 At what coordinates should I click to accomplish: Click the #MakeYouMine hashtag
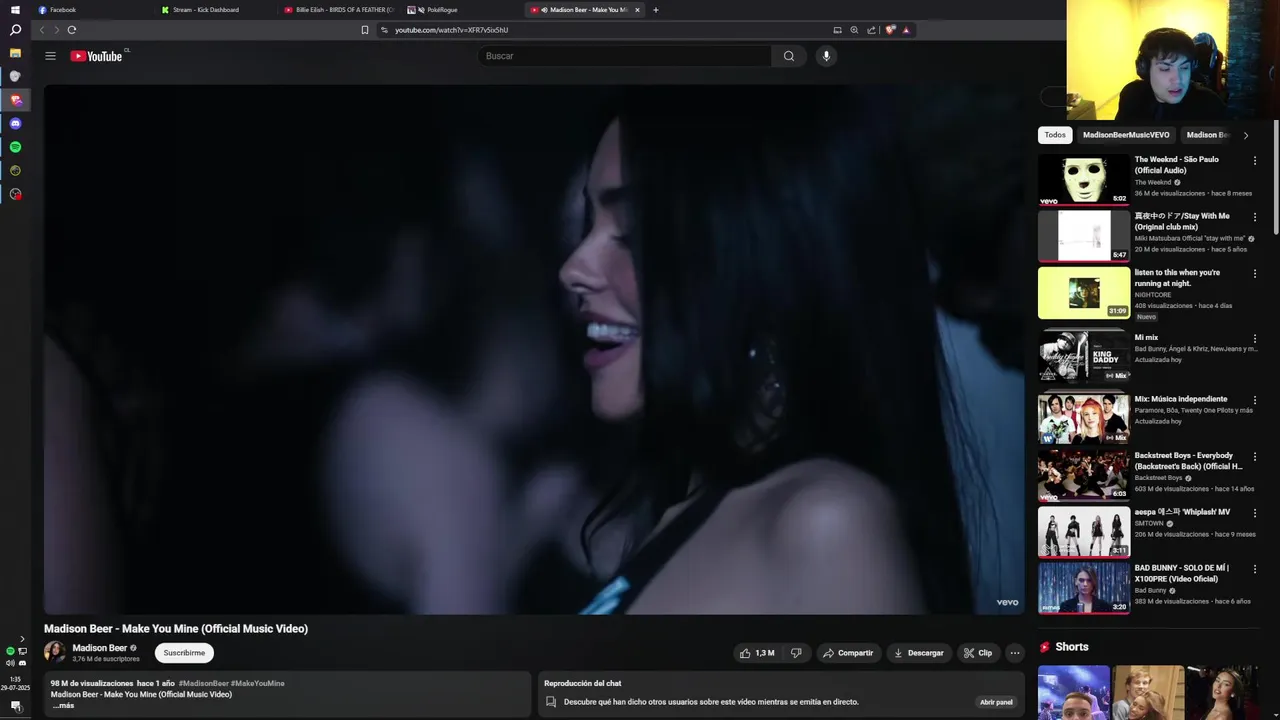coord(258,683)
